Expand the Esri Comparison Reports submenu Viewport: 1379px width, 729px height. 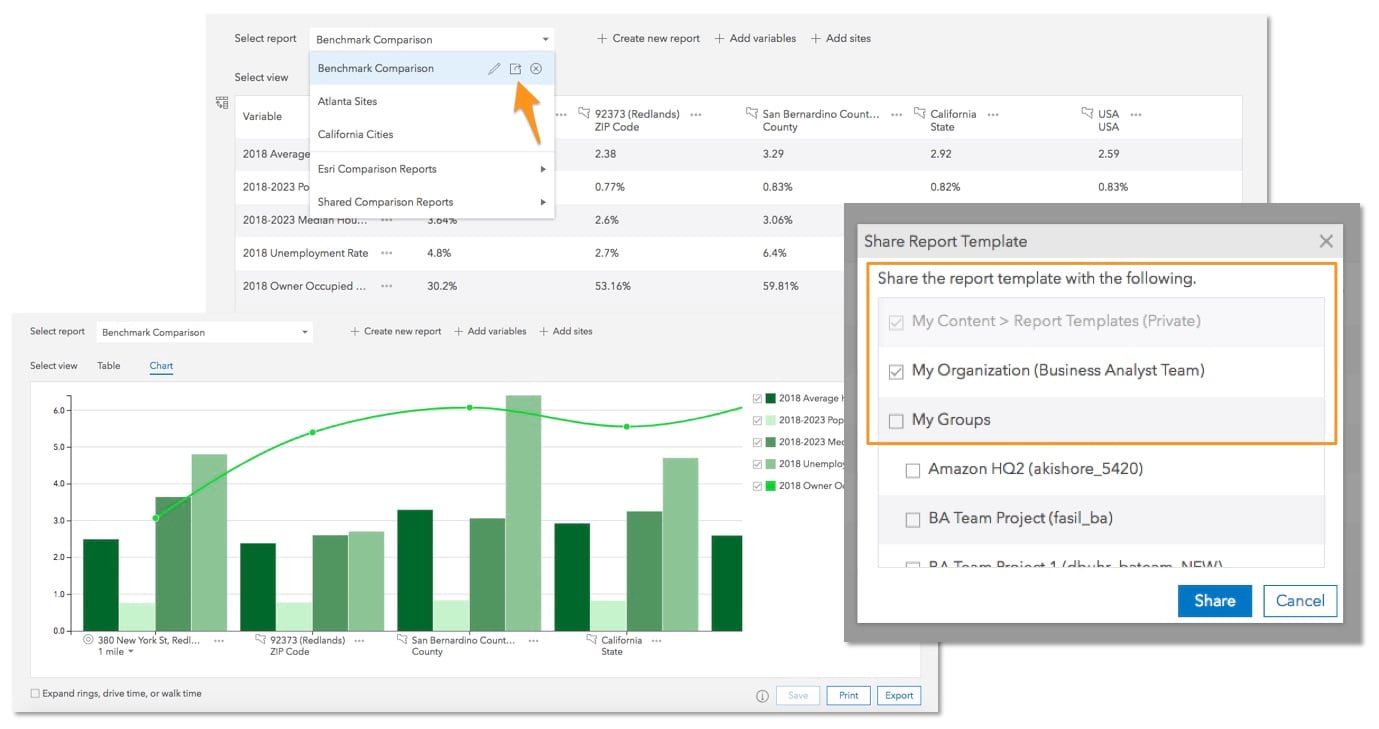tap(431, 169)
